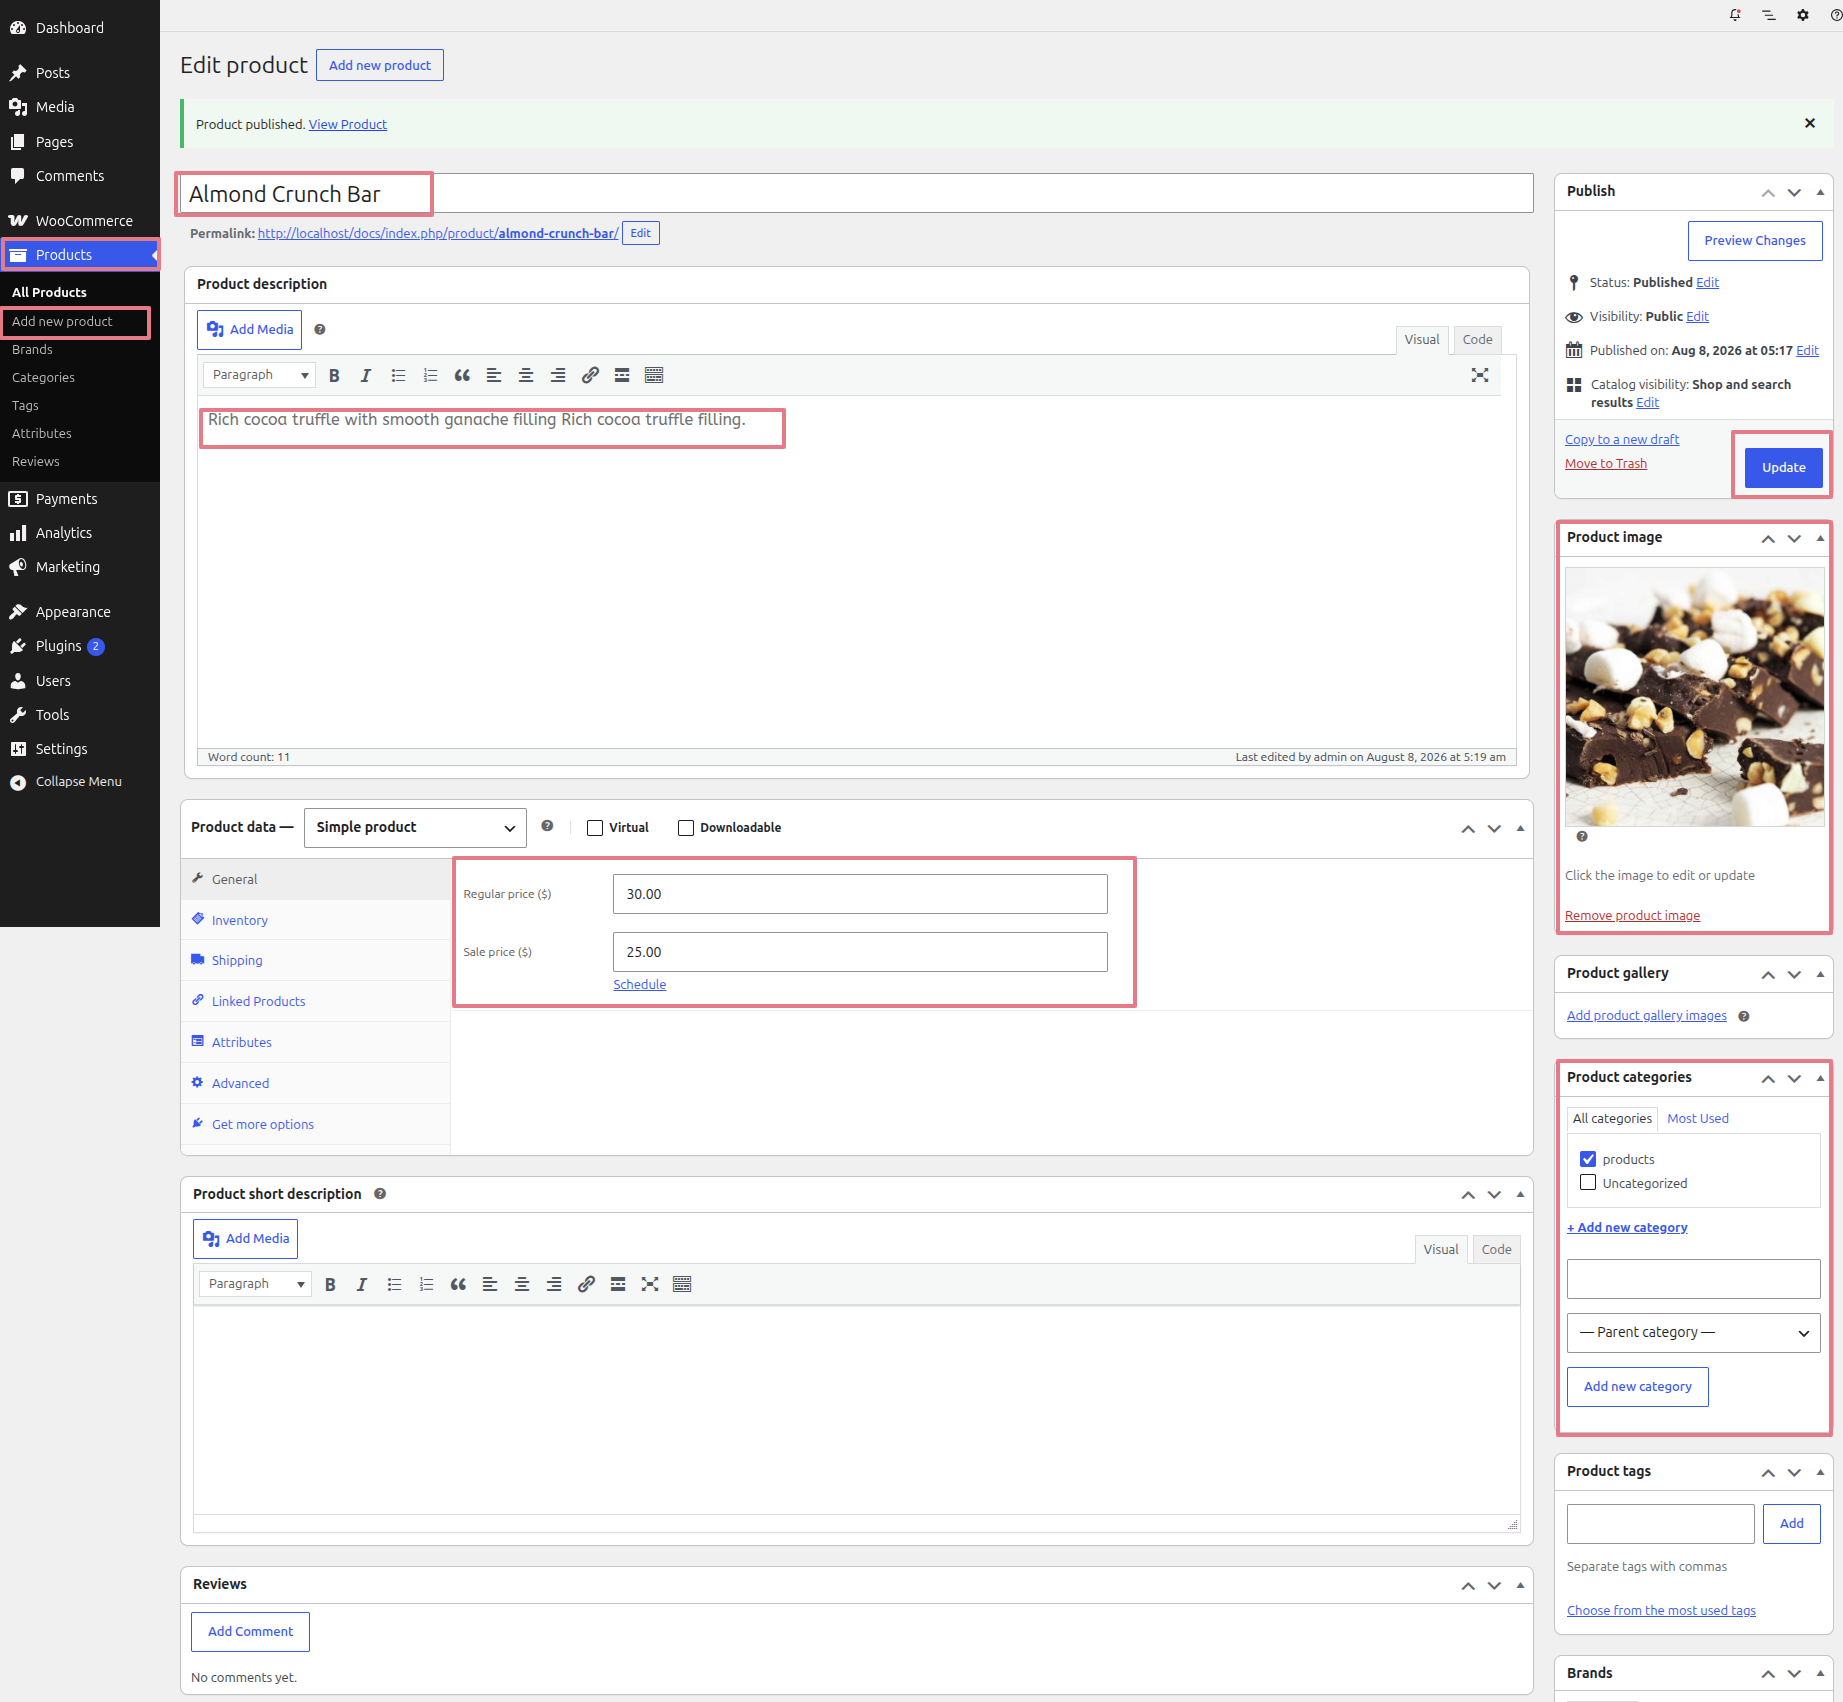Viewport: 1843px width, 1702px height.
Task: Enable the Virtual product checkbox
Action: [x=595, y=828]
